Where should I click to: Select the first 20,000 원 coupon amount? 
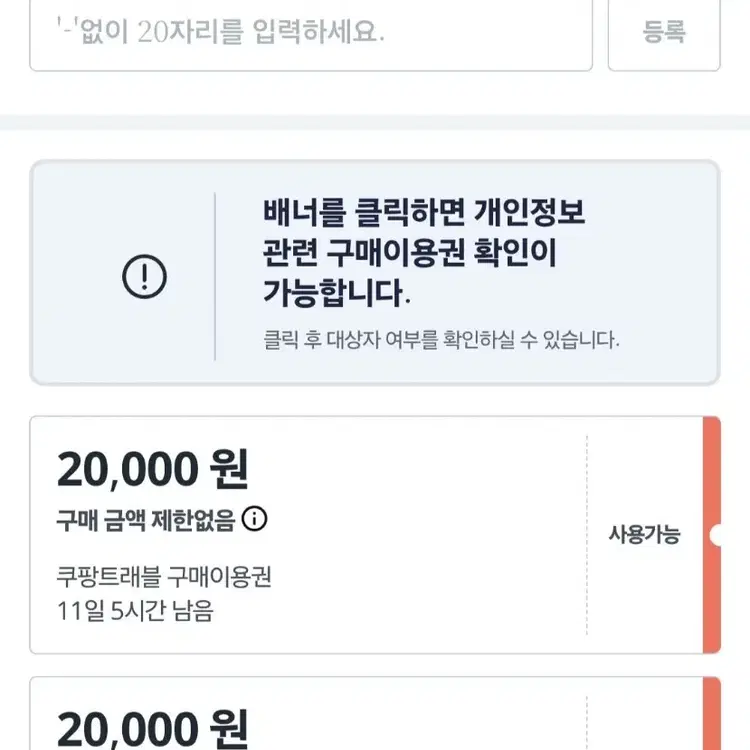[152, 469]
